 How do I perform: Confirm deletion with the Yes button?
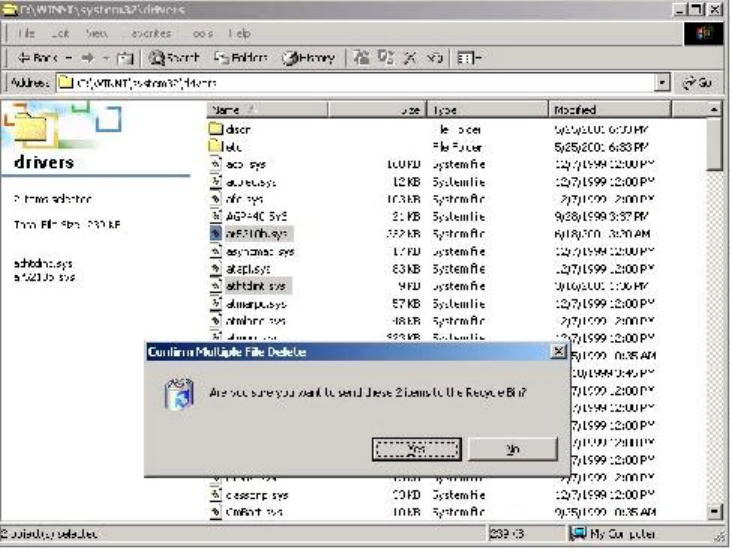(x=416, y=449)
